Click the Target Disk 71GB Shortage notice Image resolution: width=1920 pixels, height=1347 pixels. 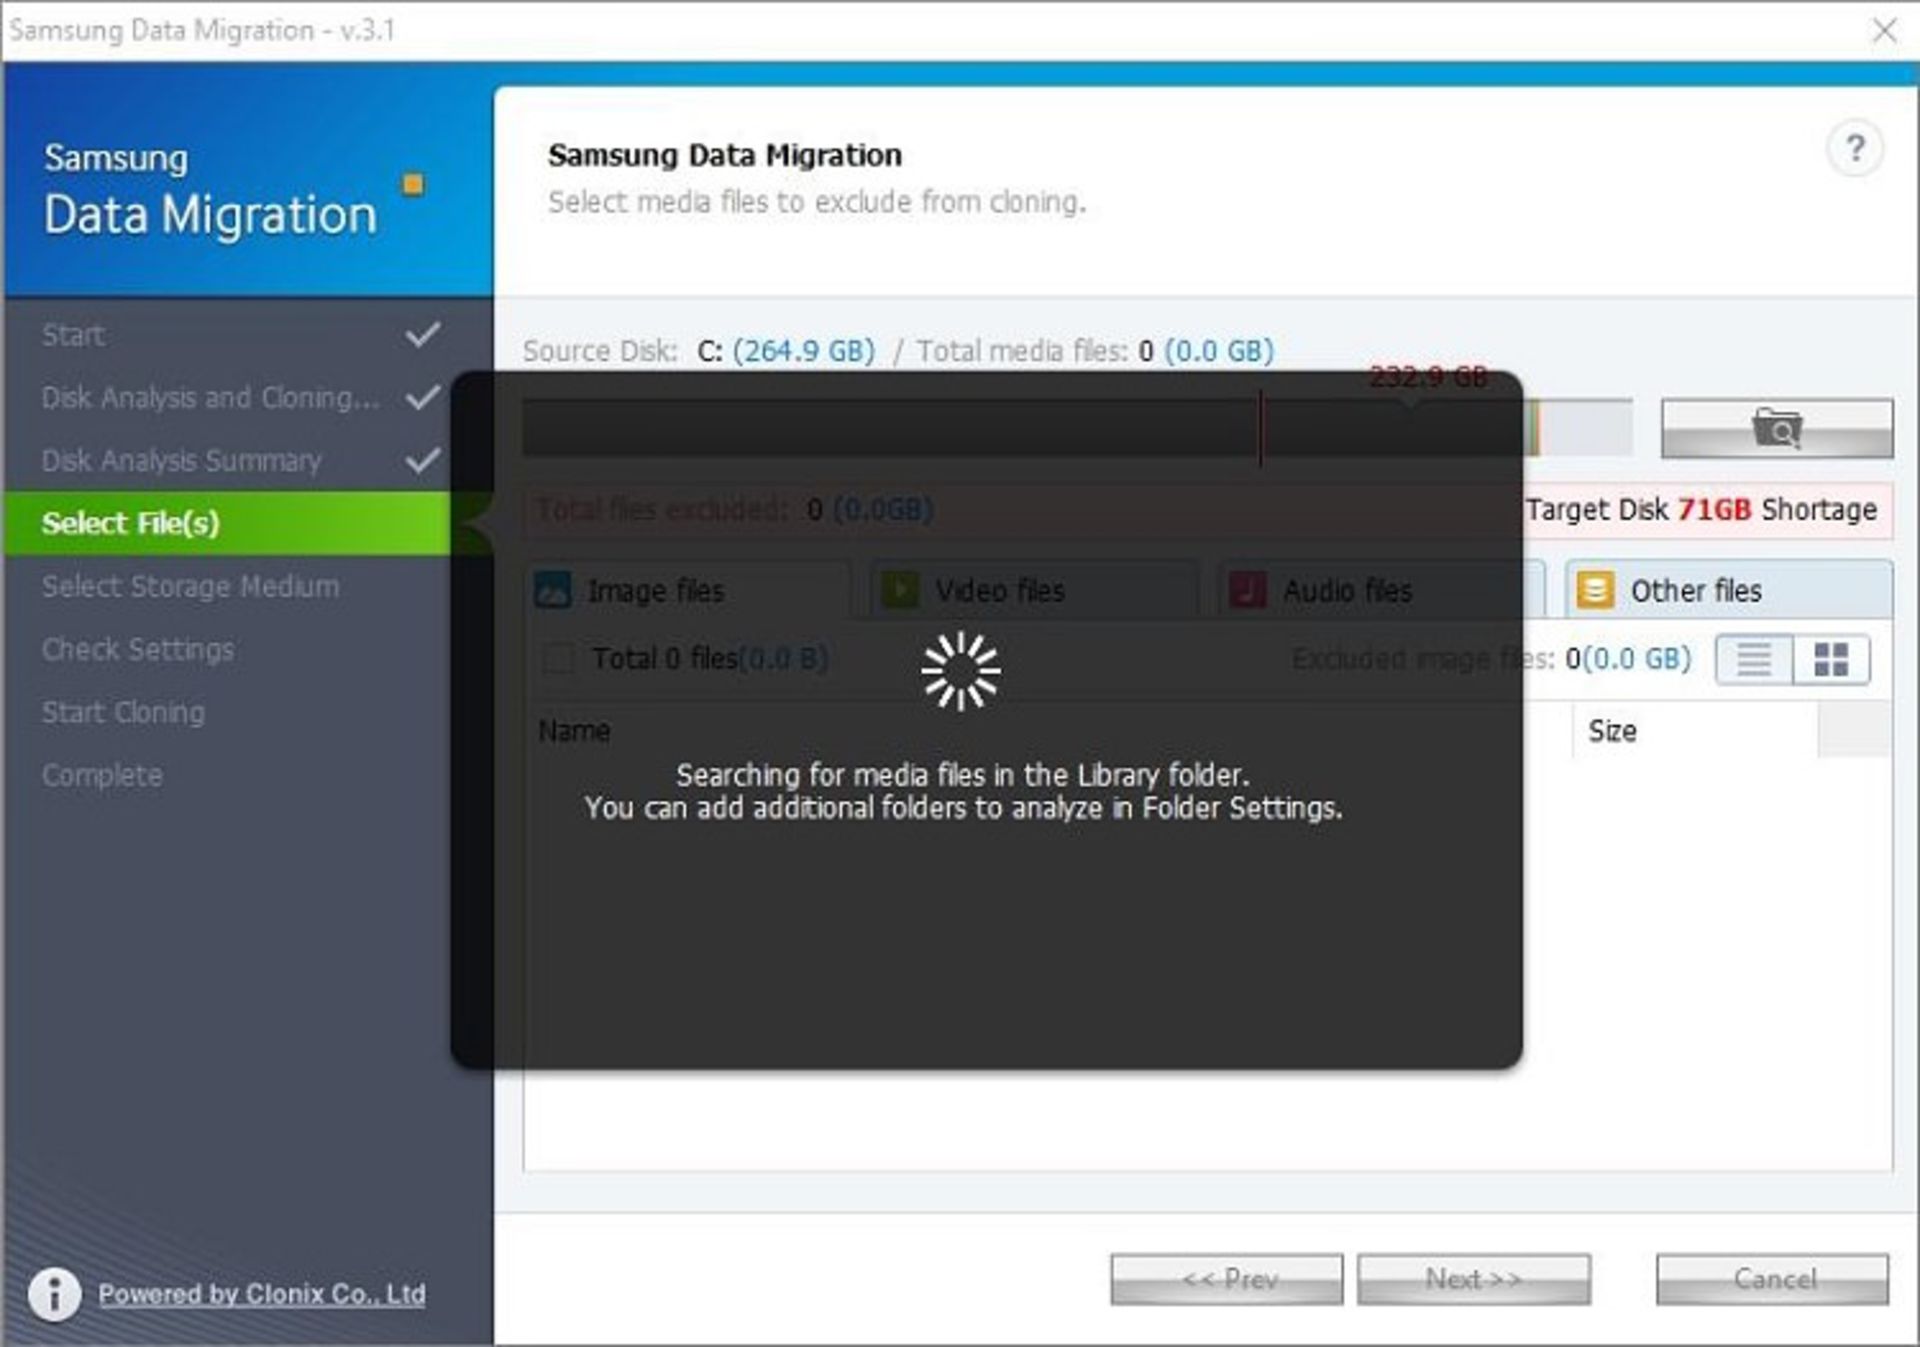coord(1702,510)
